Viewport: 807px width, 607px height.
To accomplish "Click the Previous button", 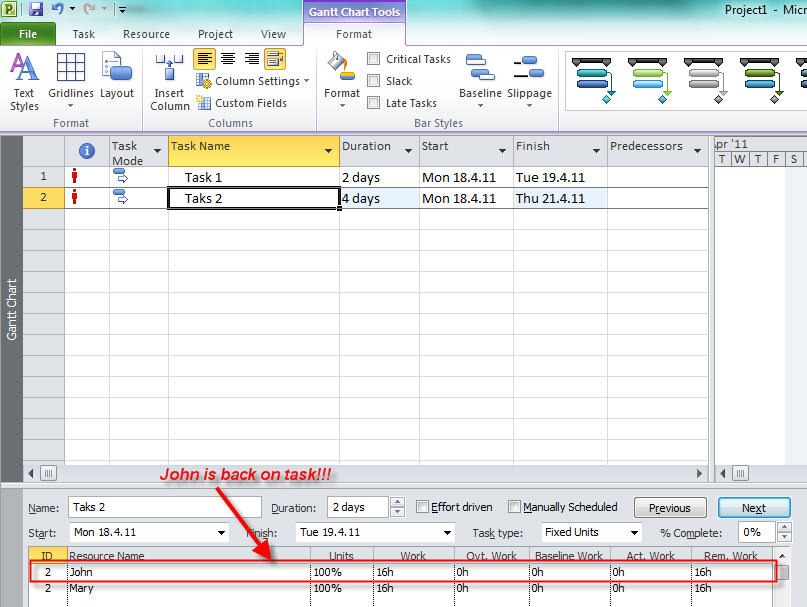I will pyautogui.click(x=669, y=508).
